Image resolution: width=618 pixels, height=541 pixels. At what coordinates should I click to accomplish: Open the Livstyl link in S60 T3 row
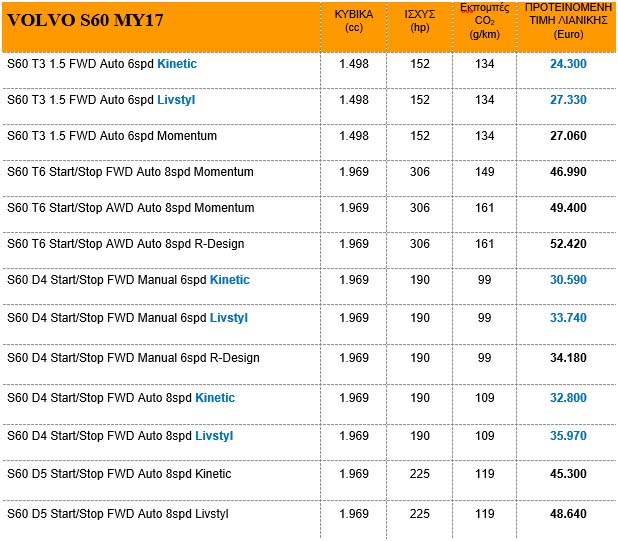coord(176,100)
